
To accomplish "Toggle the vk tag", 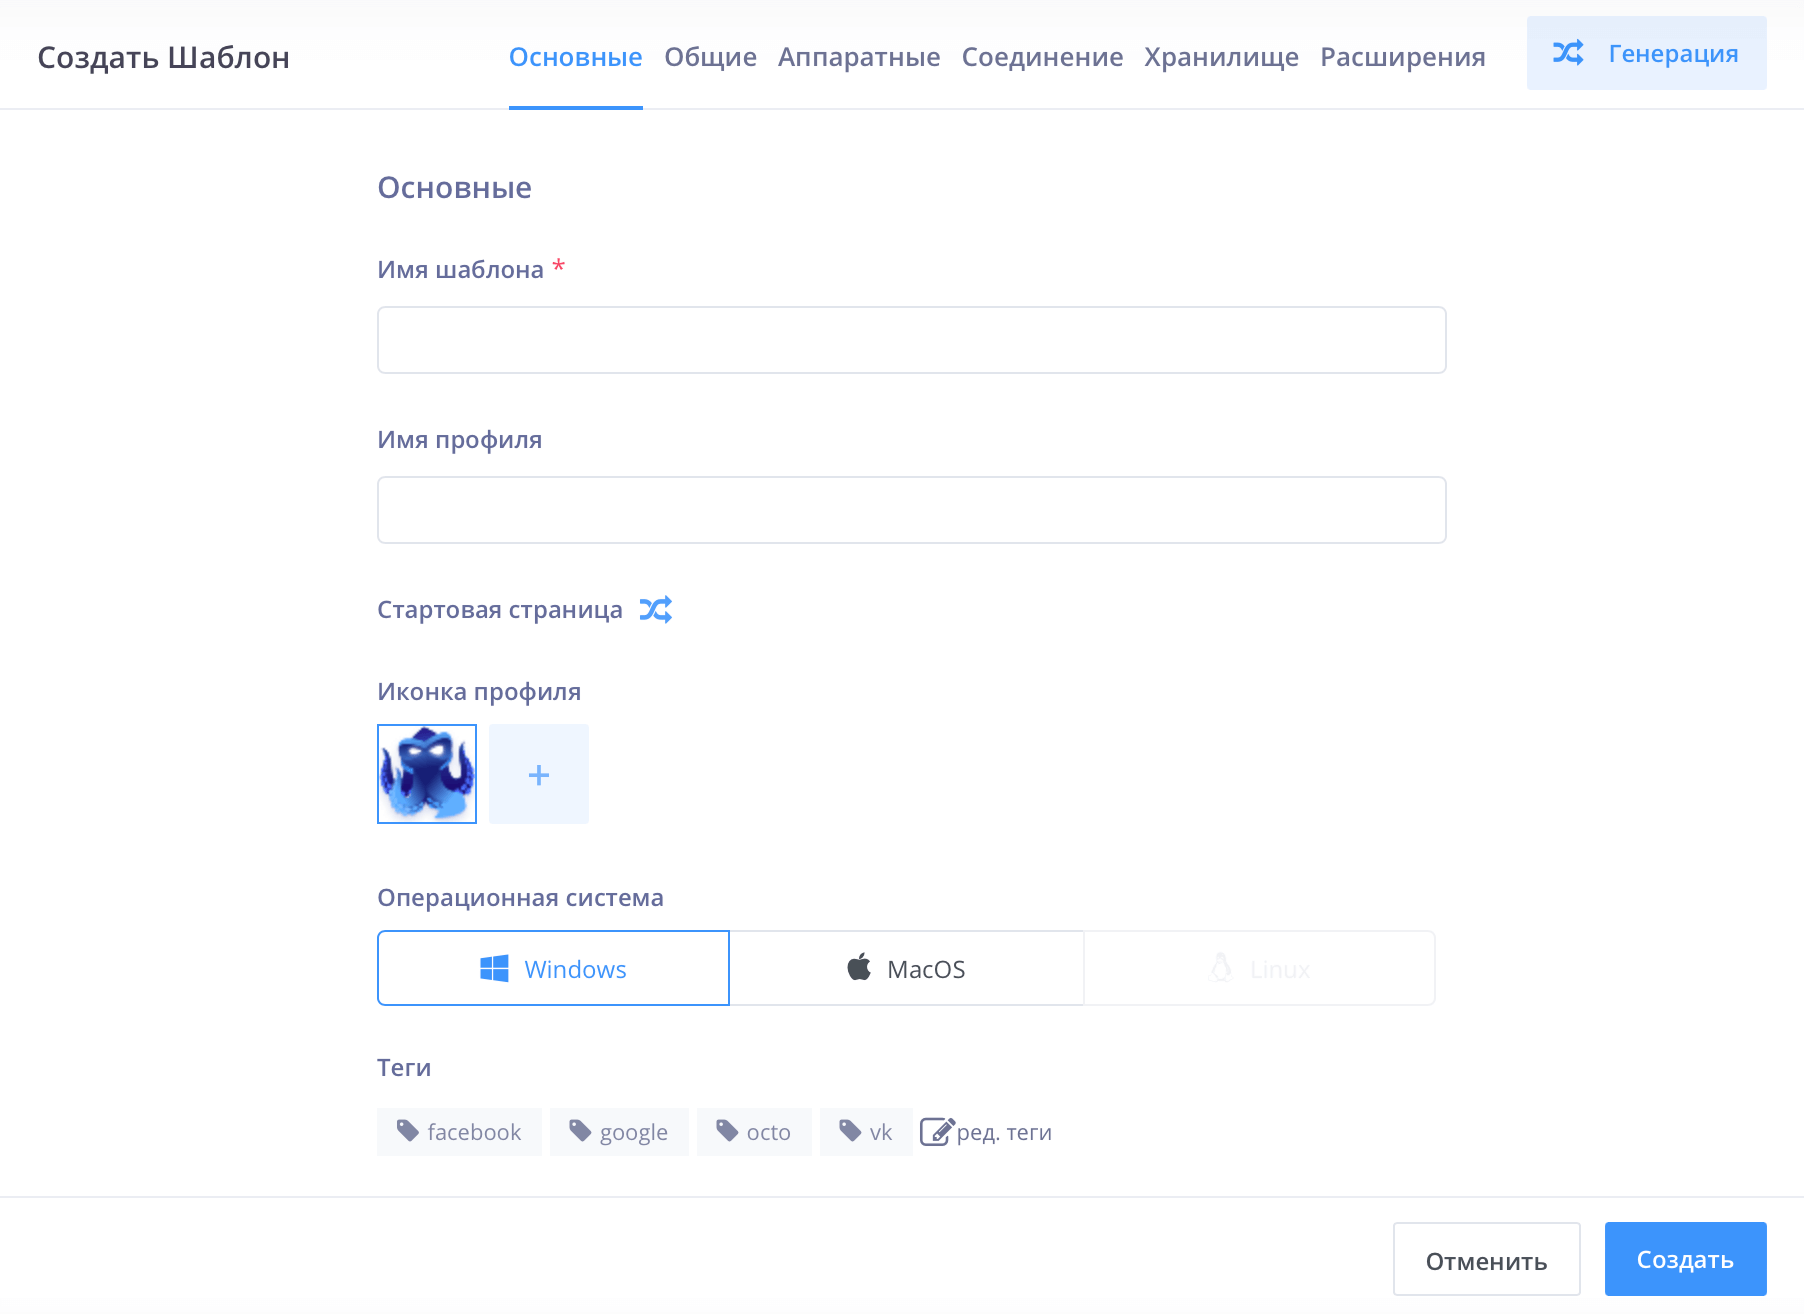I will pyautogui.click(x=865, y=1131).
